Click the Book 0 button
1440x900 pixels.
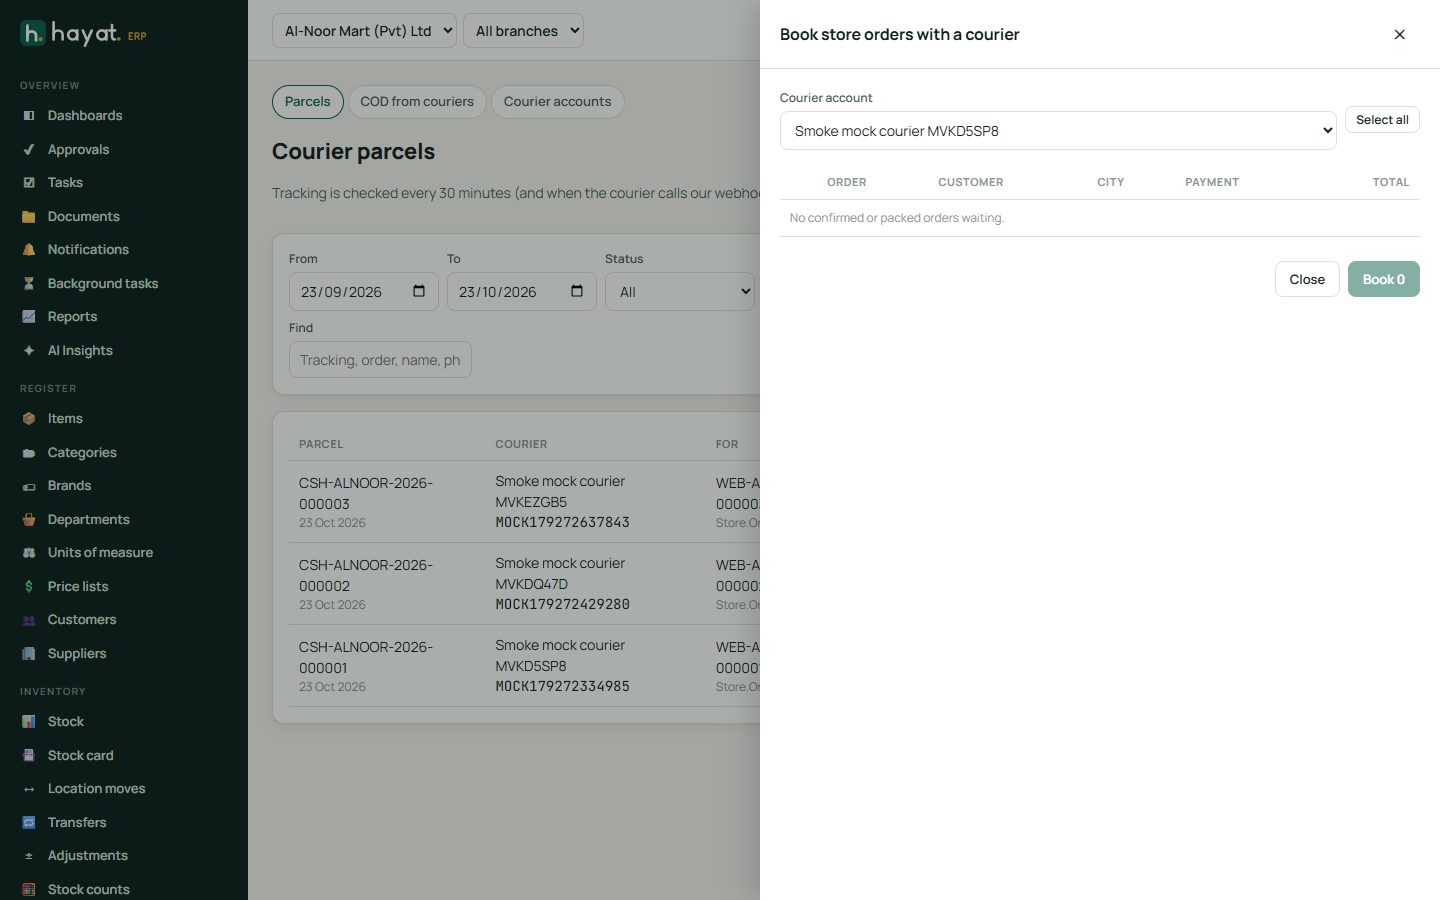[1384, 279]
